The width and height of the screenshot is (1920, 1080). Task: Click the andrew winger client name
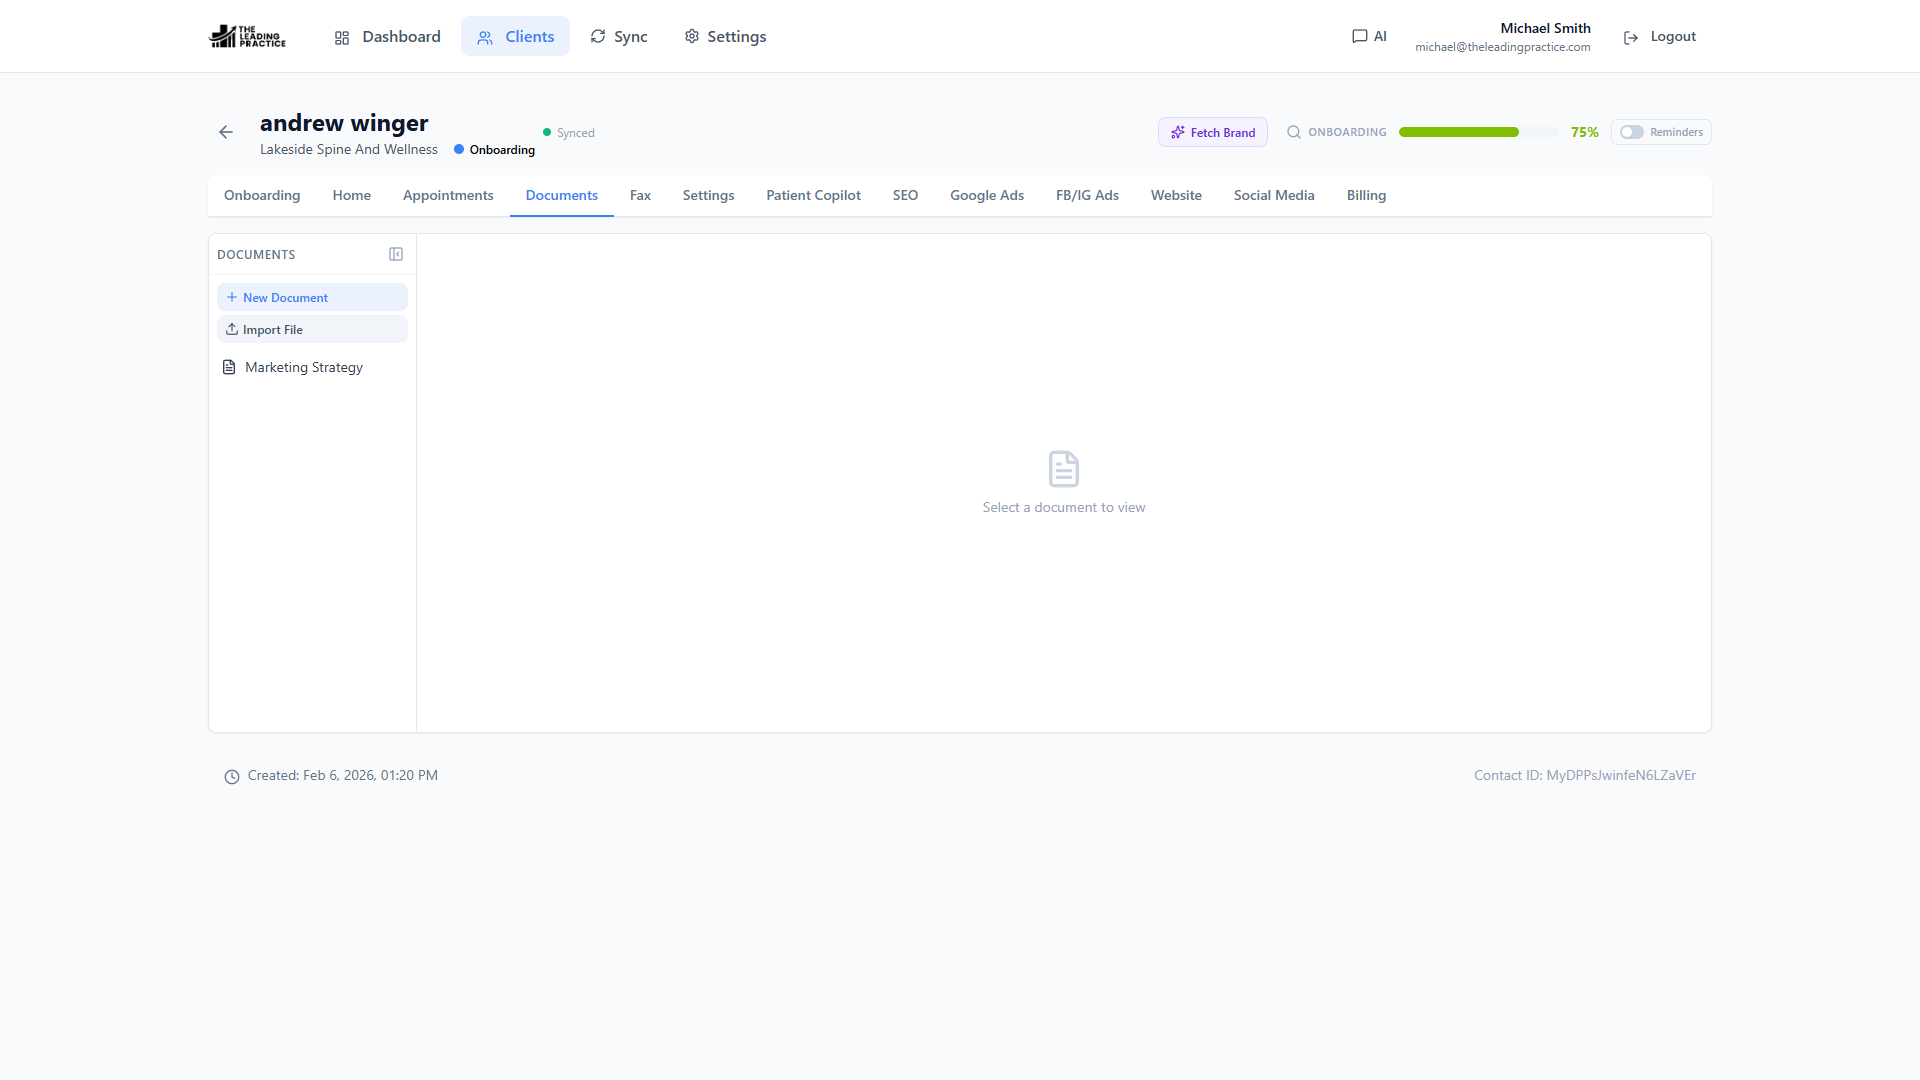point(344,123)
